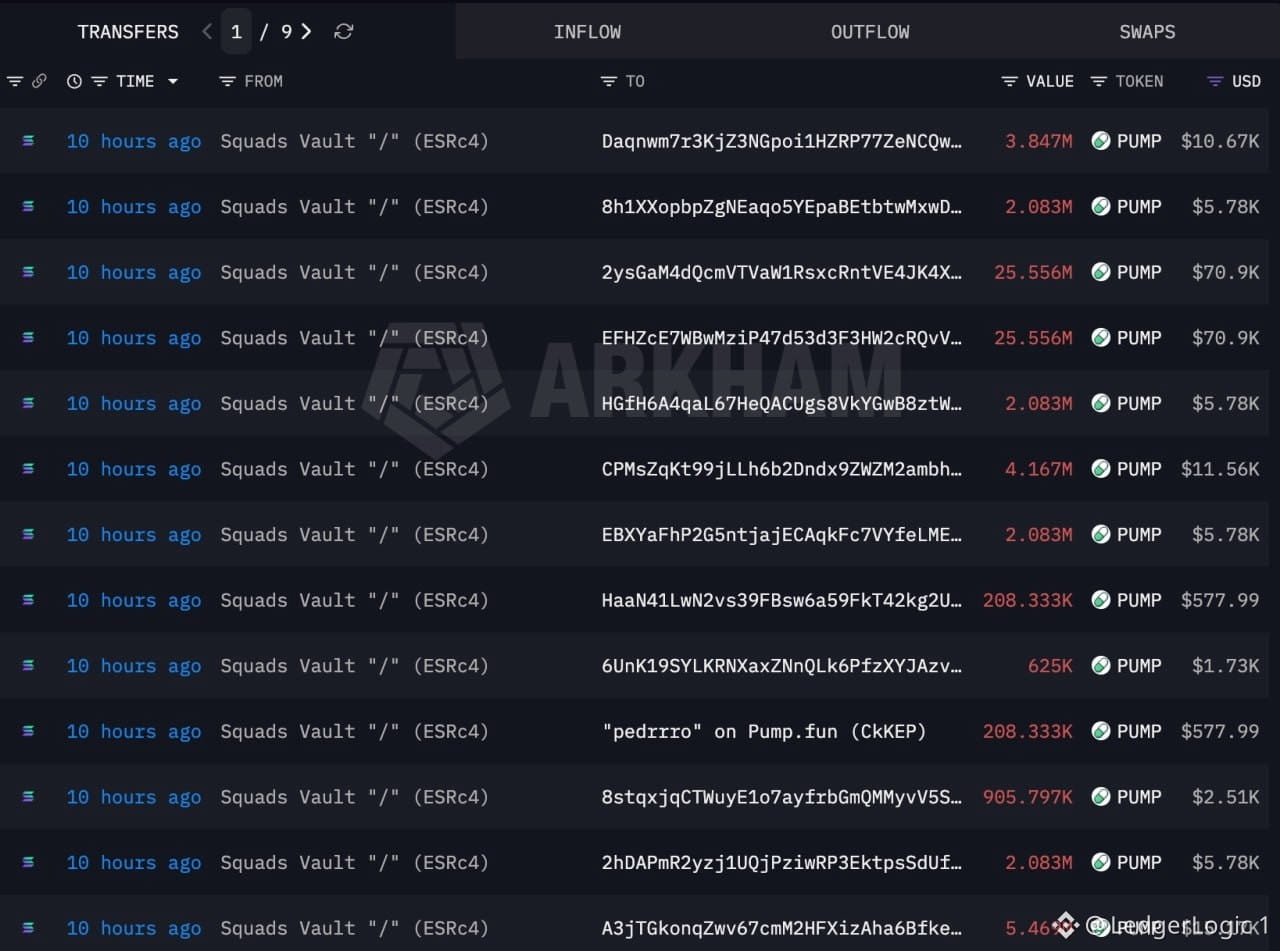Switch to the INFLOW tab
The height and width of the screenshot is (951, 1280).
[587, 32]
